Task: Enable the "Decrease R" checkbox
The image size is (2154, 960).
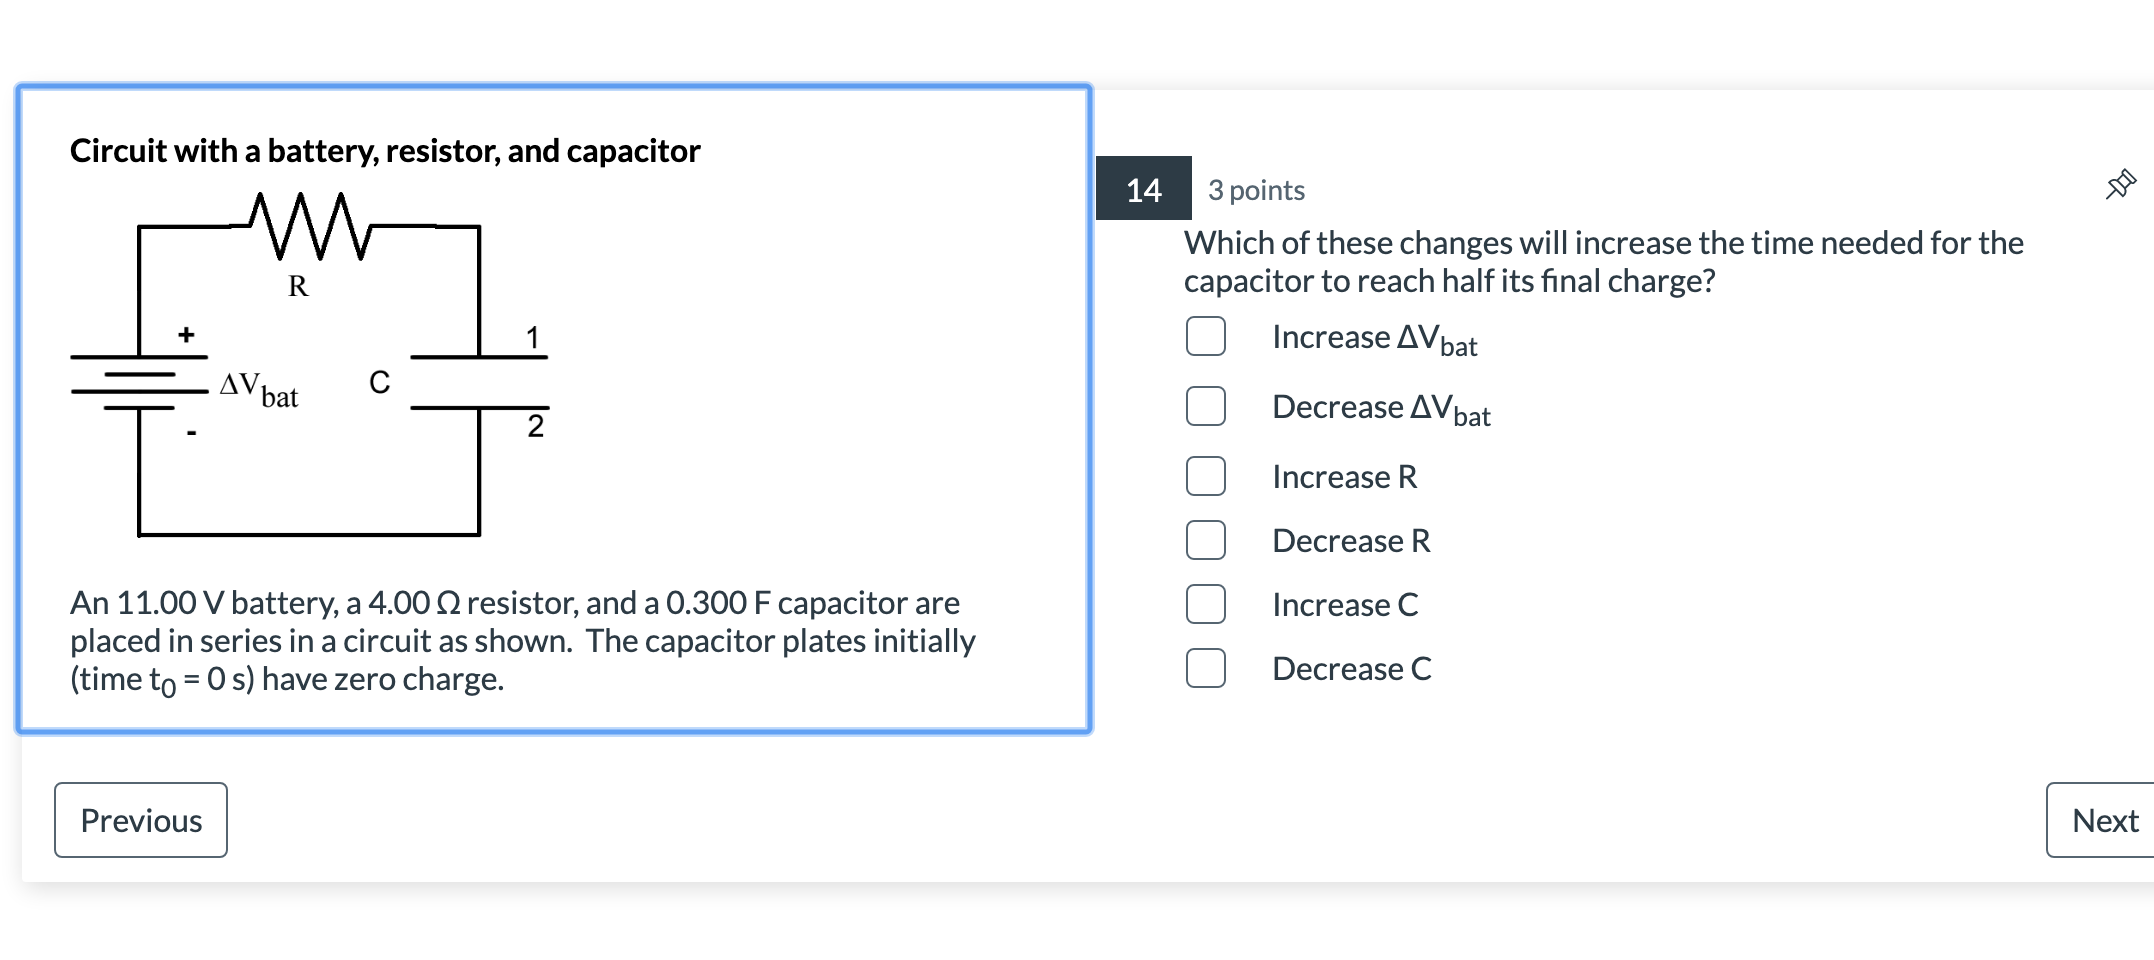Action: click(1205, 541)
